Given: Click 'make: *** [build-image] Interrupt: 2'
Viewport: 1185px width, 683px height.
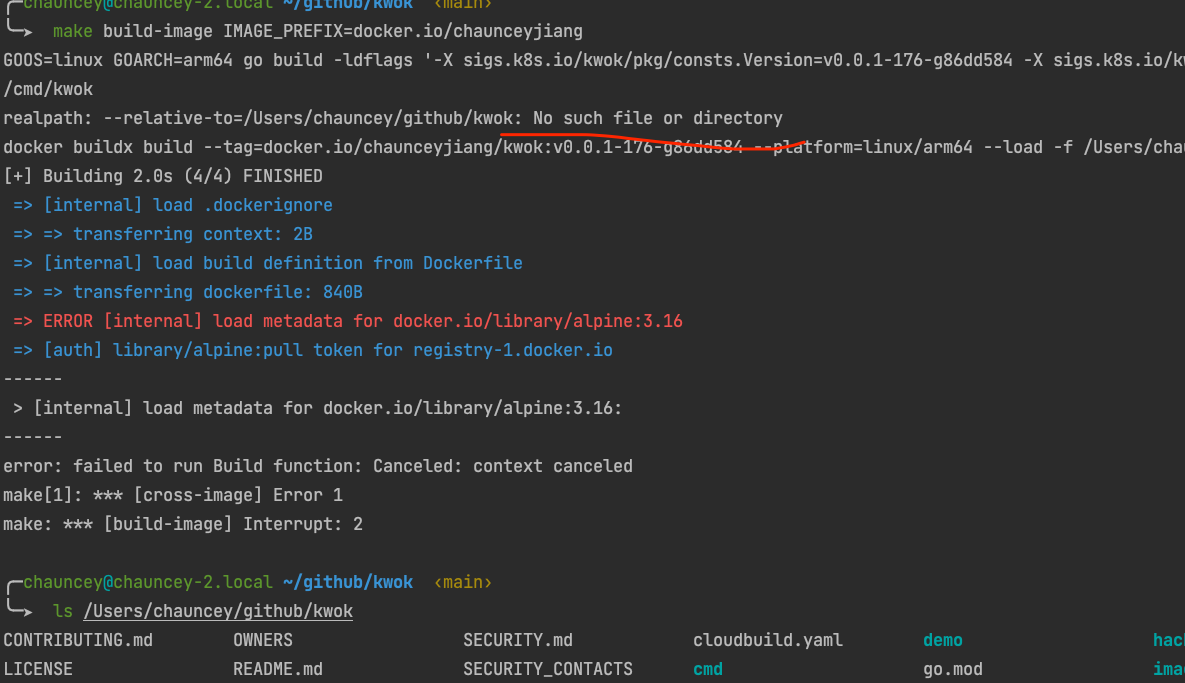Looking at the screenshot, I should click(183, 524).
